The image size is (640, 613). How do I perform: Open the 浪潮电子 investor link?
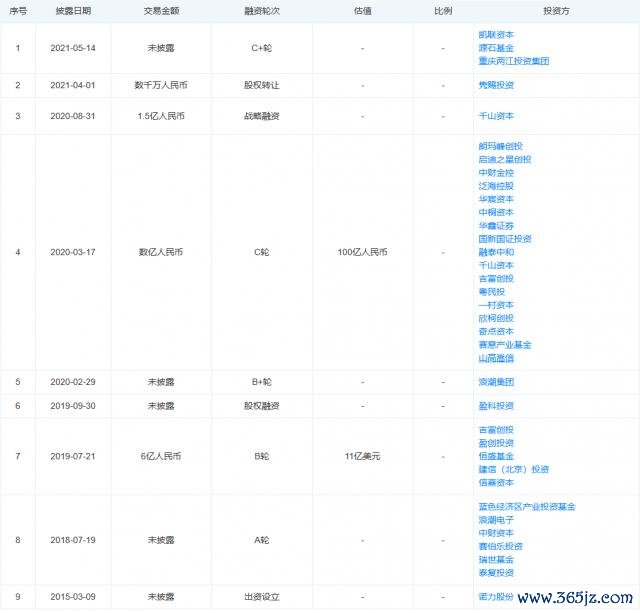496,520
